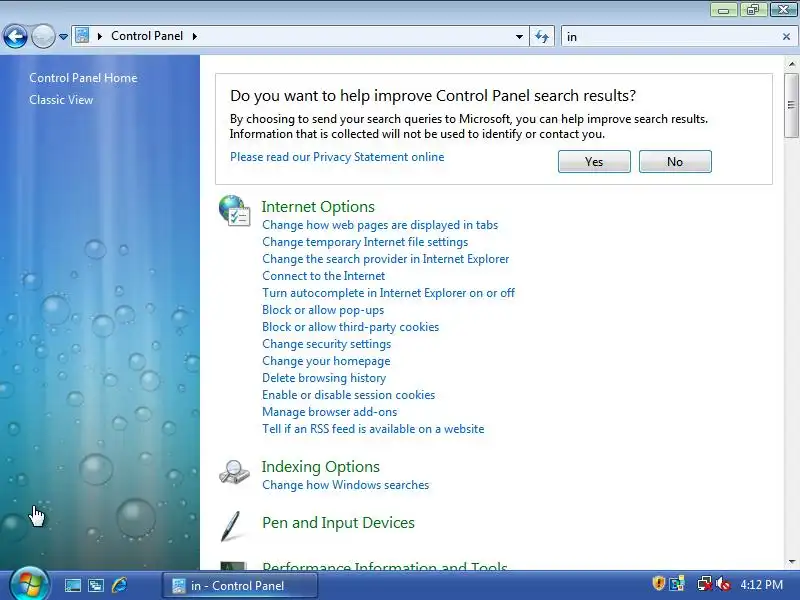The height and width of the screenshot is (600, 800).
Task: Expand the arrow after Control Panel breadcrumb
Action: coord(194,36)
